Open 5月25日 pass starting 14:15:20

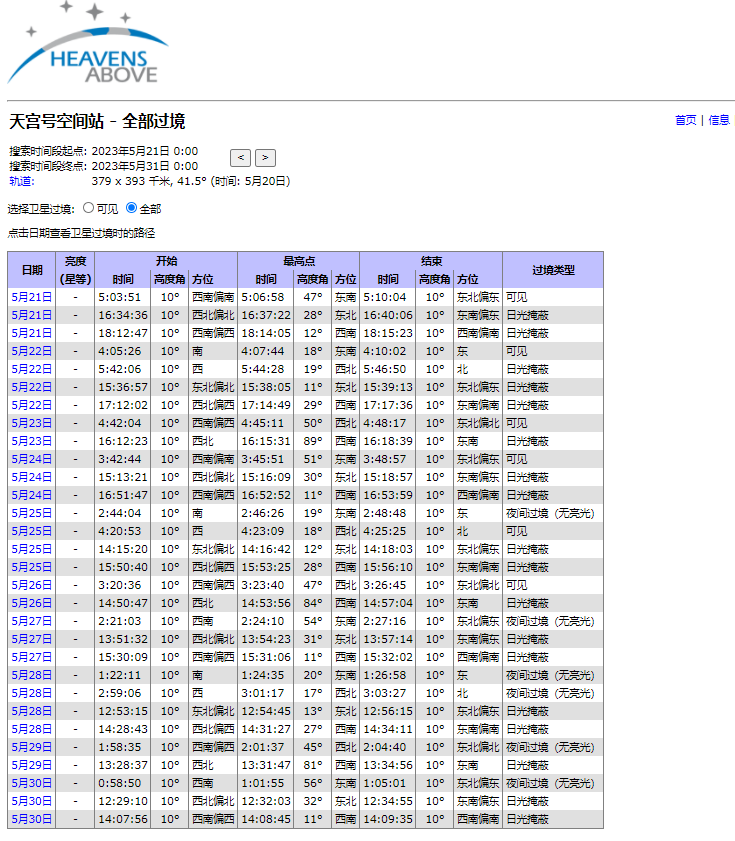[32, 549]
